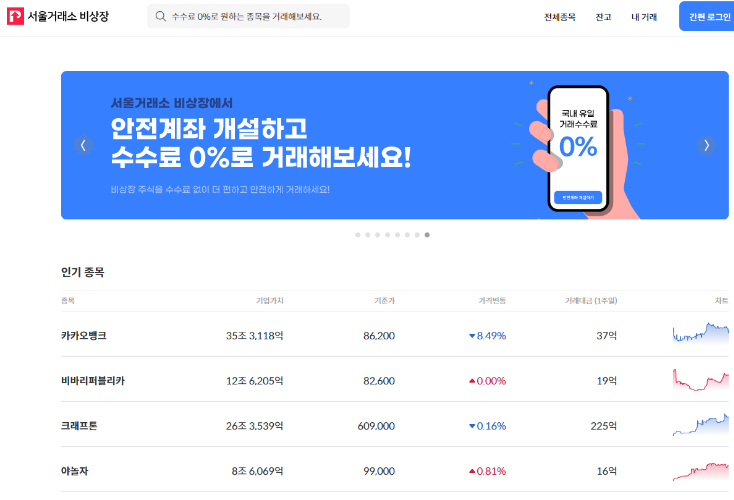The width and height of the screenshot is (734, 500).
Task: Click the 비바리퍼블리카 mini chart
Action: [701, 379]
